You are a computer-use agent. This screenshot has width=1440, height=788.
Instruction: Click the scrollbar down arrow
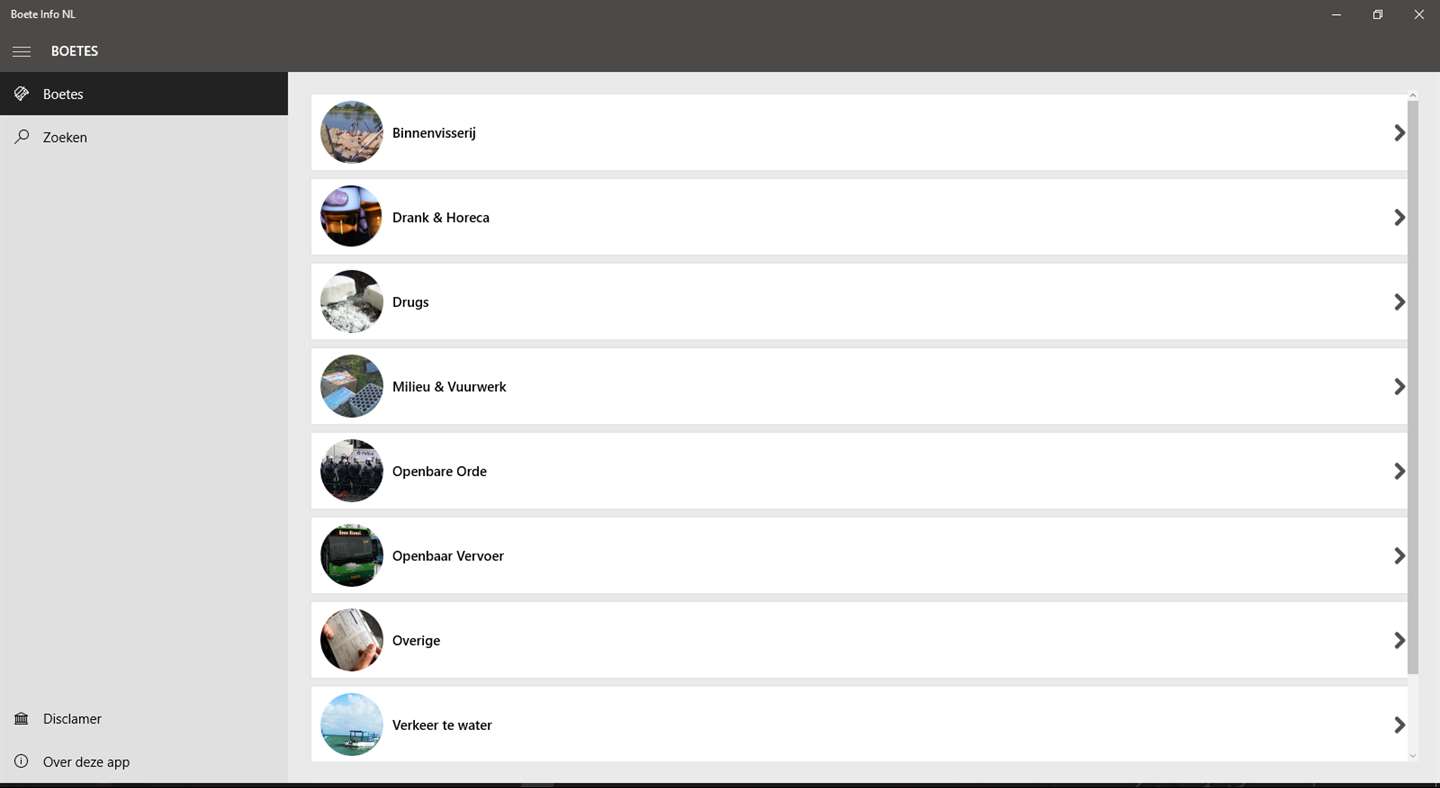1413,756
